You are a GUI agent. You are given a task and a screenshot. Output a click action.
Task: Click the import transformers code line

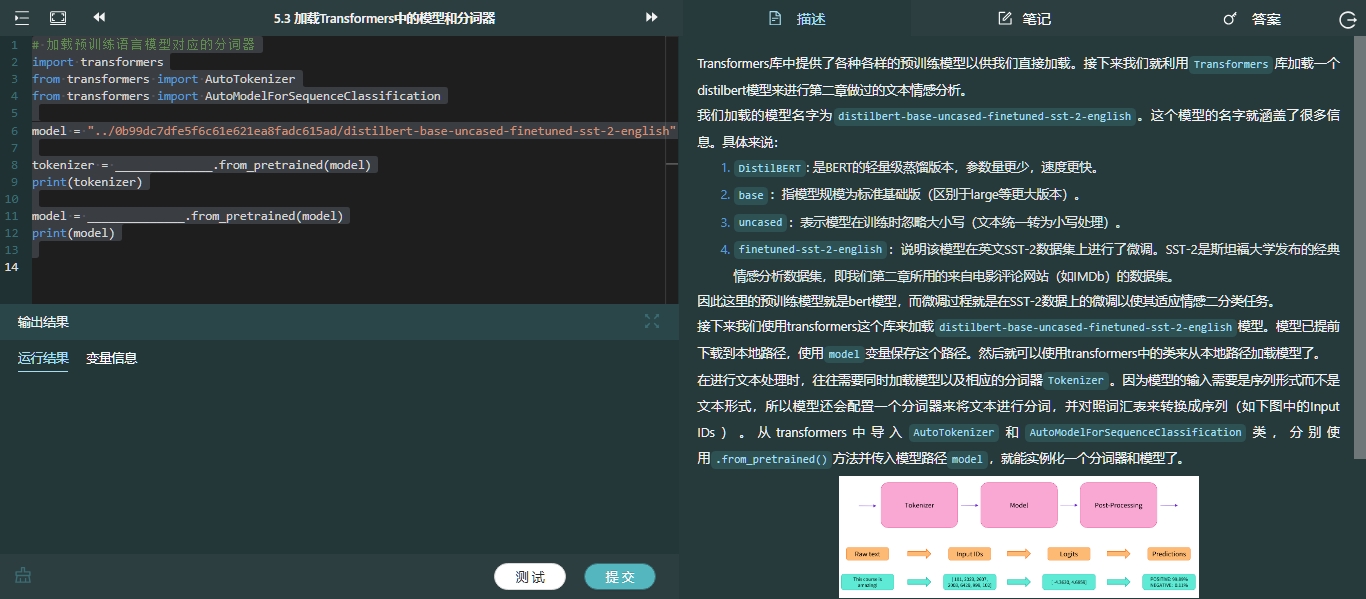tap(97, 62)
